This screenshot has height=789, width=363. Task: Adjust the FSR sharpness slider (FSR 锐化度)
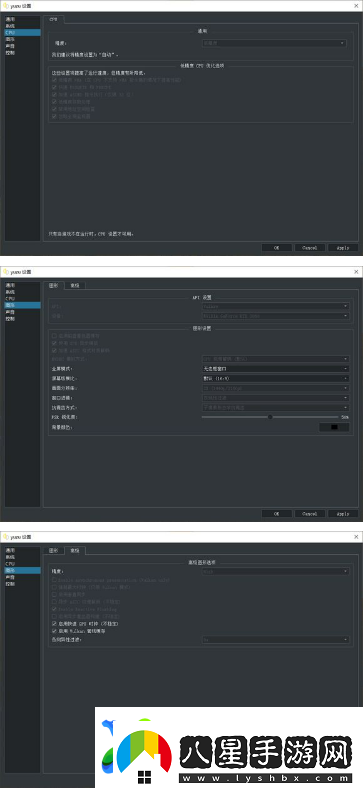(270, 417)
